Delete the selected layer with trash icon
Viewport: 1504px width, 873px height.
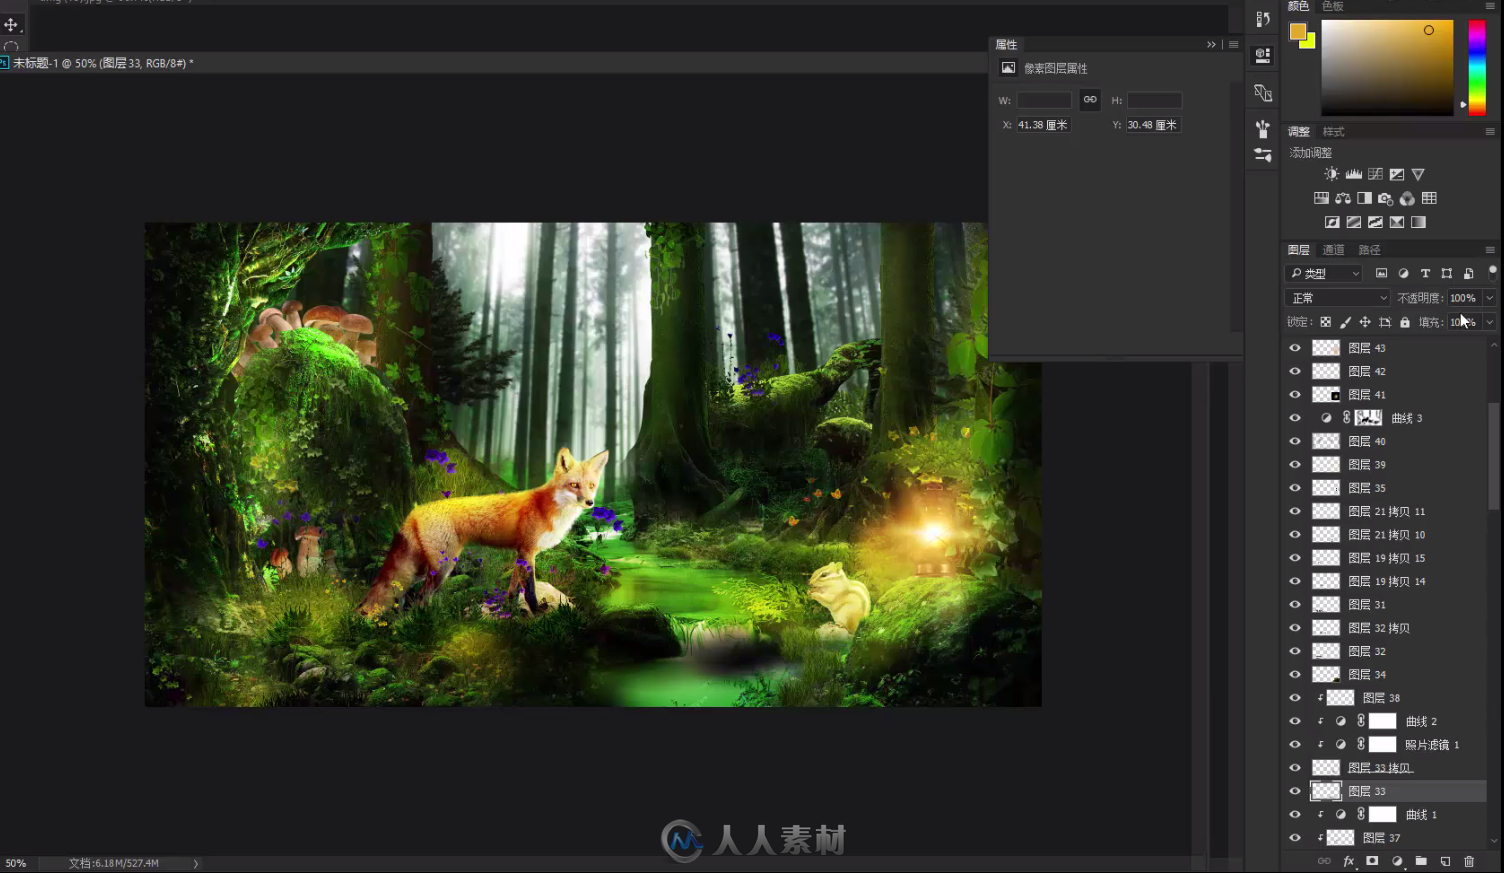pyautogui.click(x=1469, y=861)
